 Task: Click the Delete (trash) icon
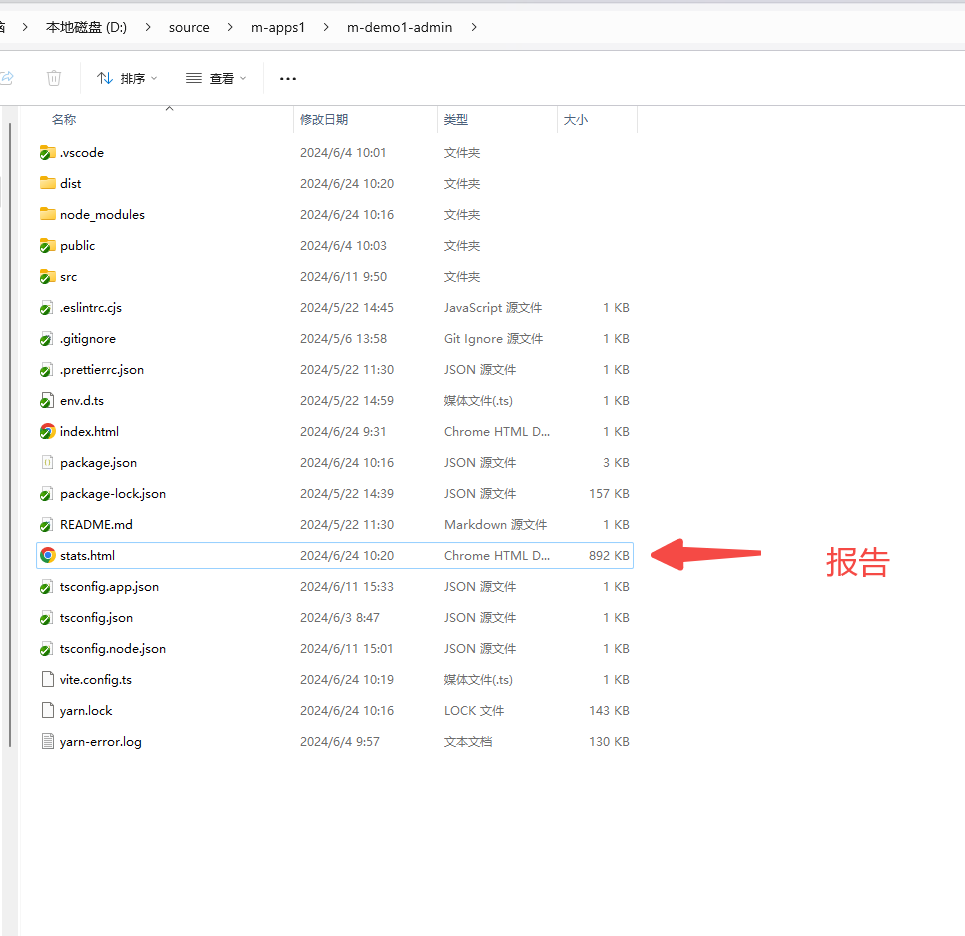[x=54, y=77]
